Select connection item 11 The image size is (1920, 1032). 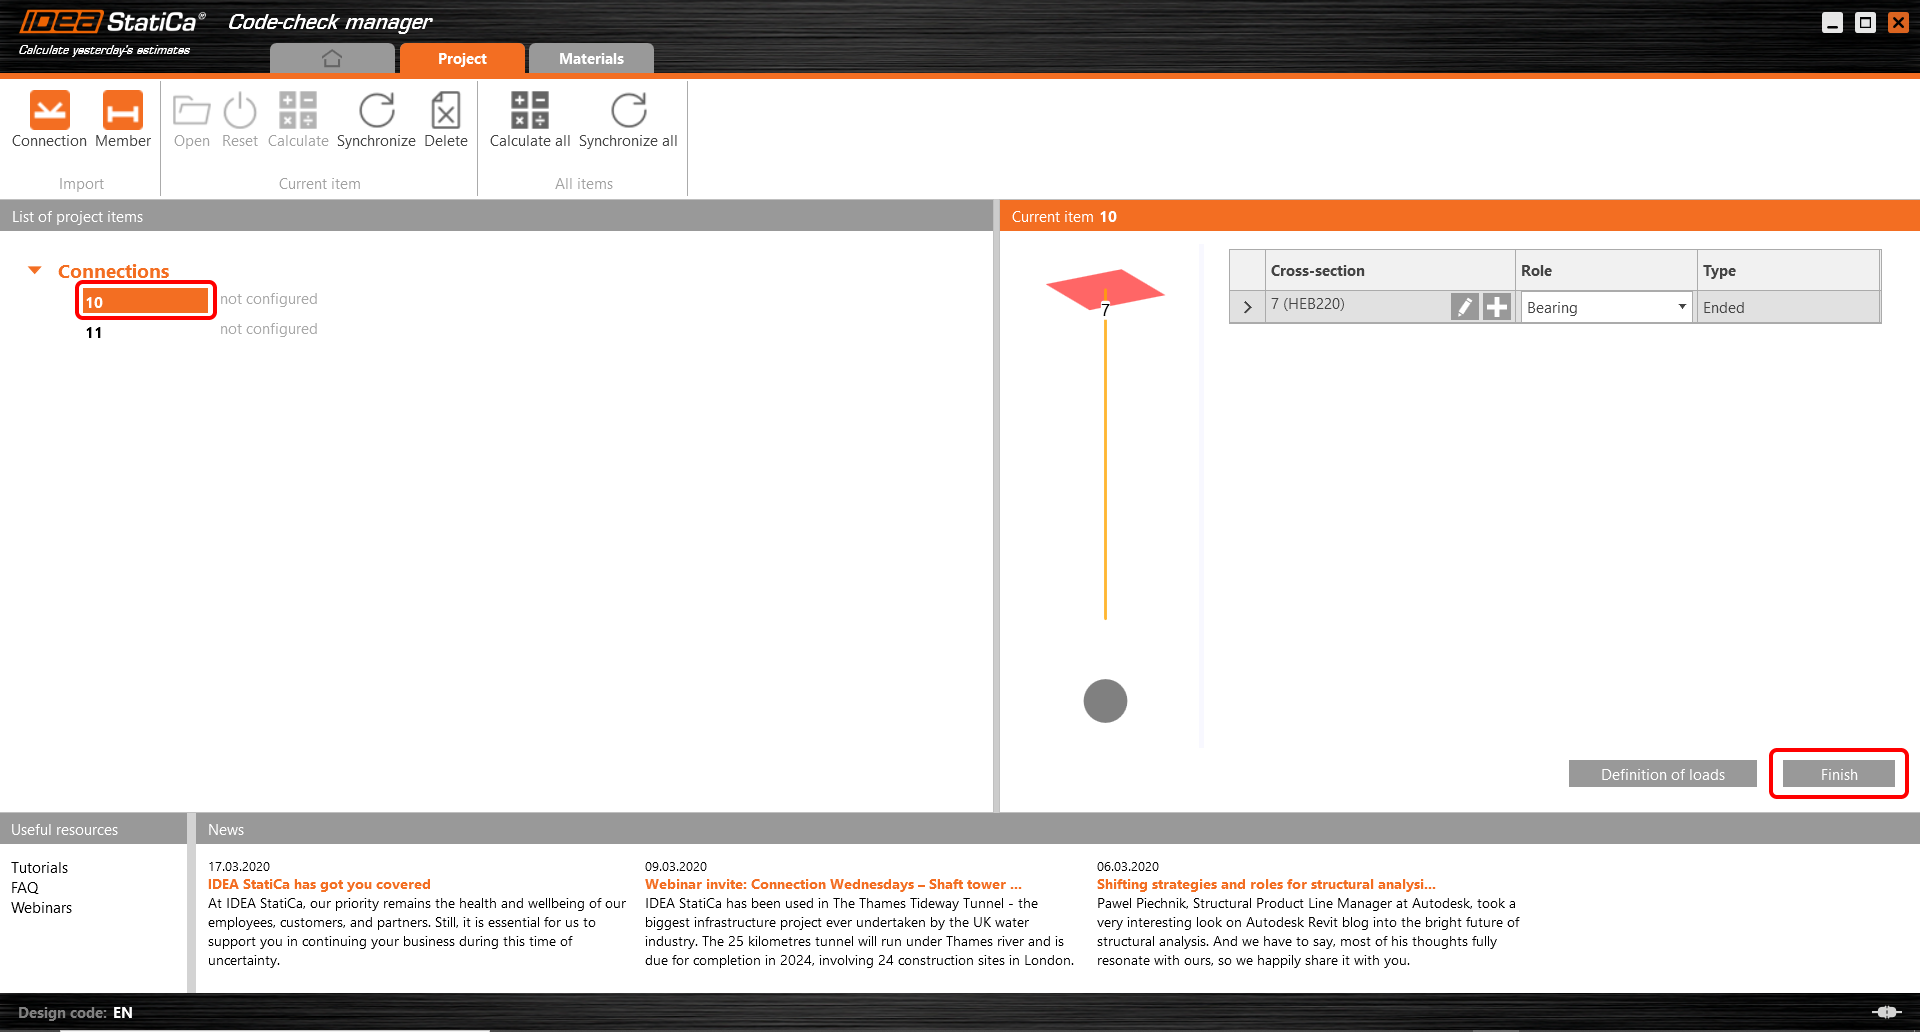coord(94,332)
